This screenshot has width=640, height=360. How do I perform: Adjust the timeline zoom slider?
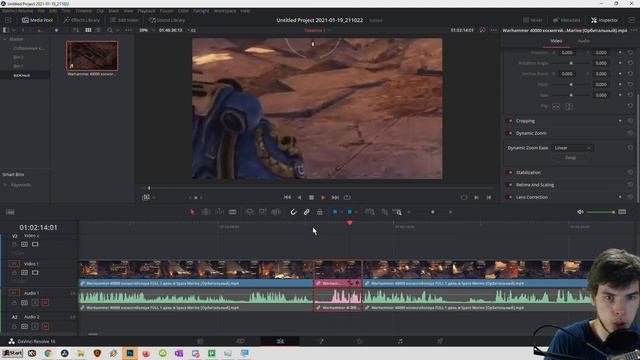click(x=432, y=212)
